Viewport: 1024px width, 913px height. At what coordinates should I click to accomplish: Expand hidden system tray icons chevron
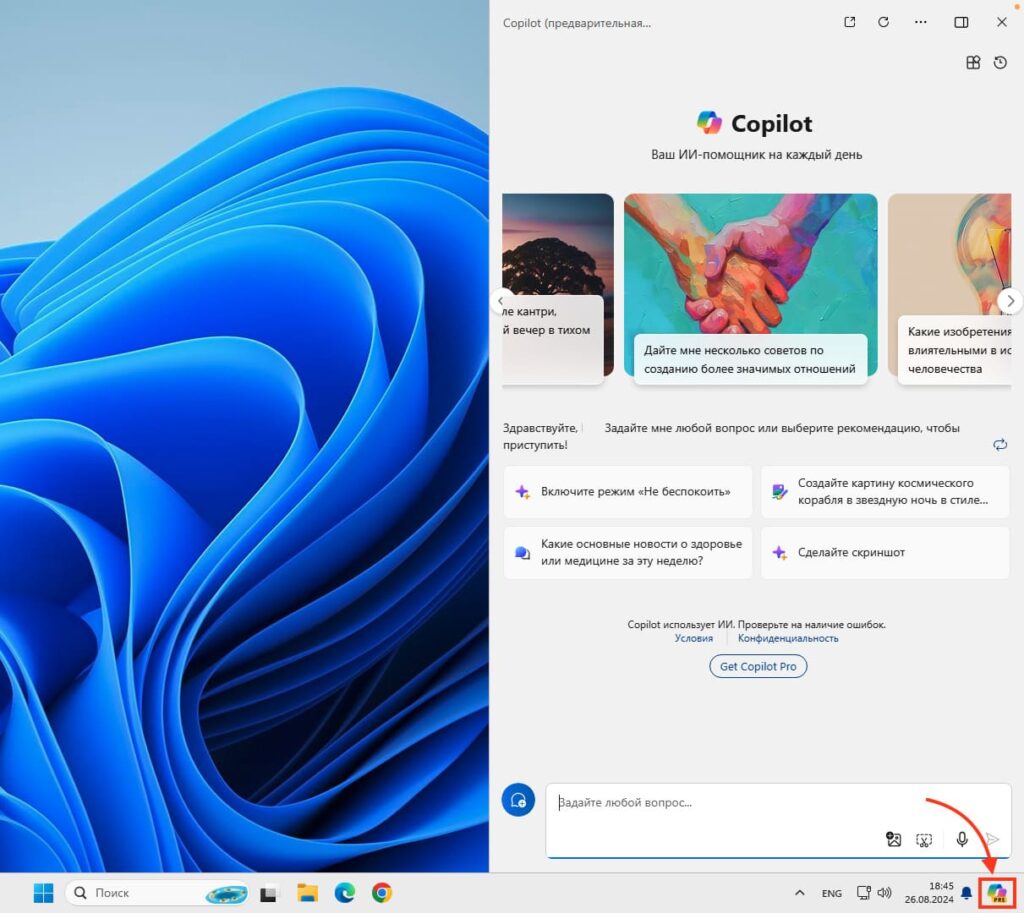pos(799,893)
